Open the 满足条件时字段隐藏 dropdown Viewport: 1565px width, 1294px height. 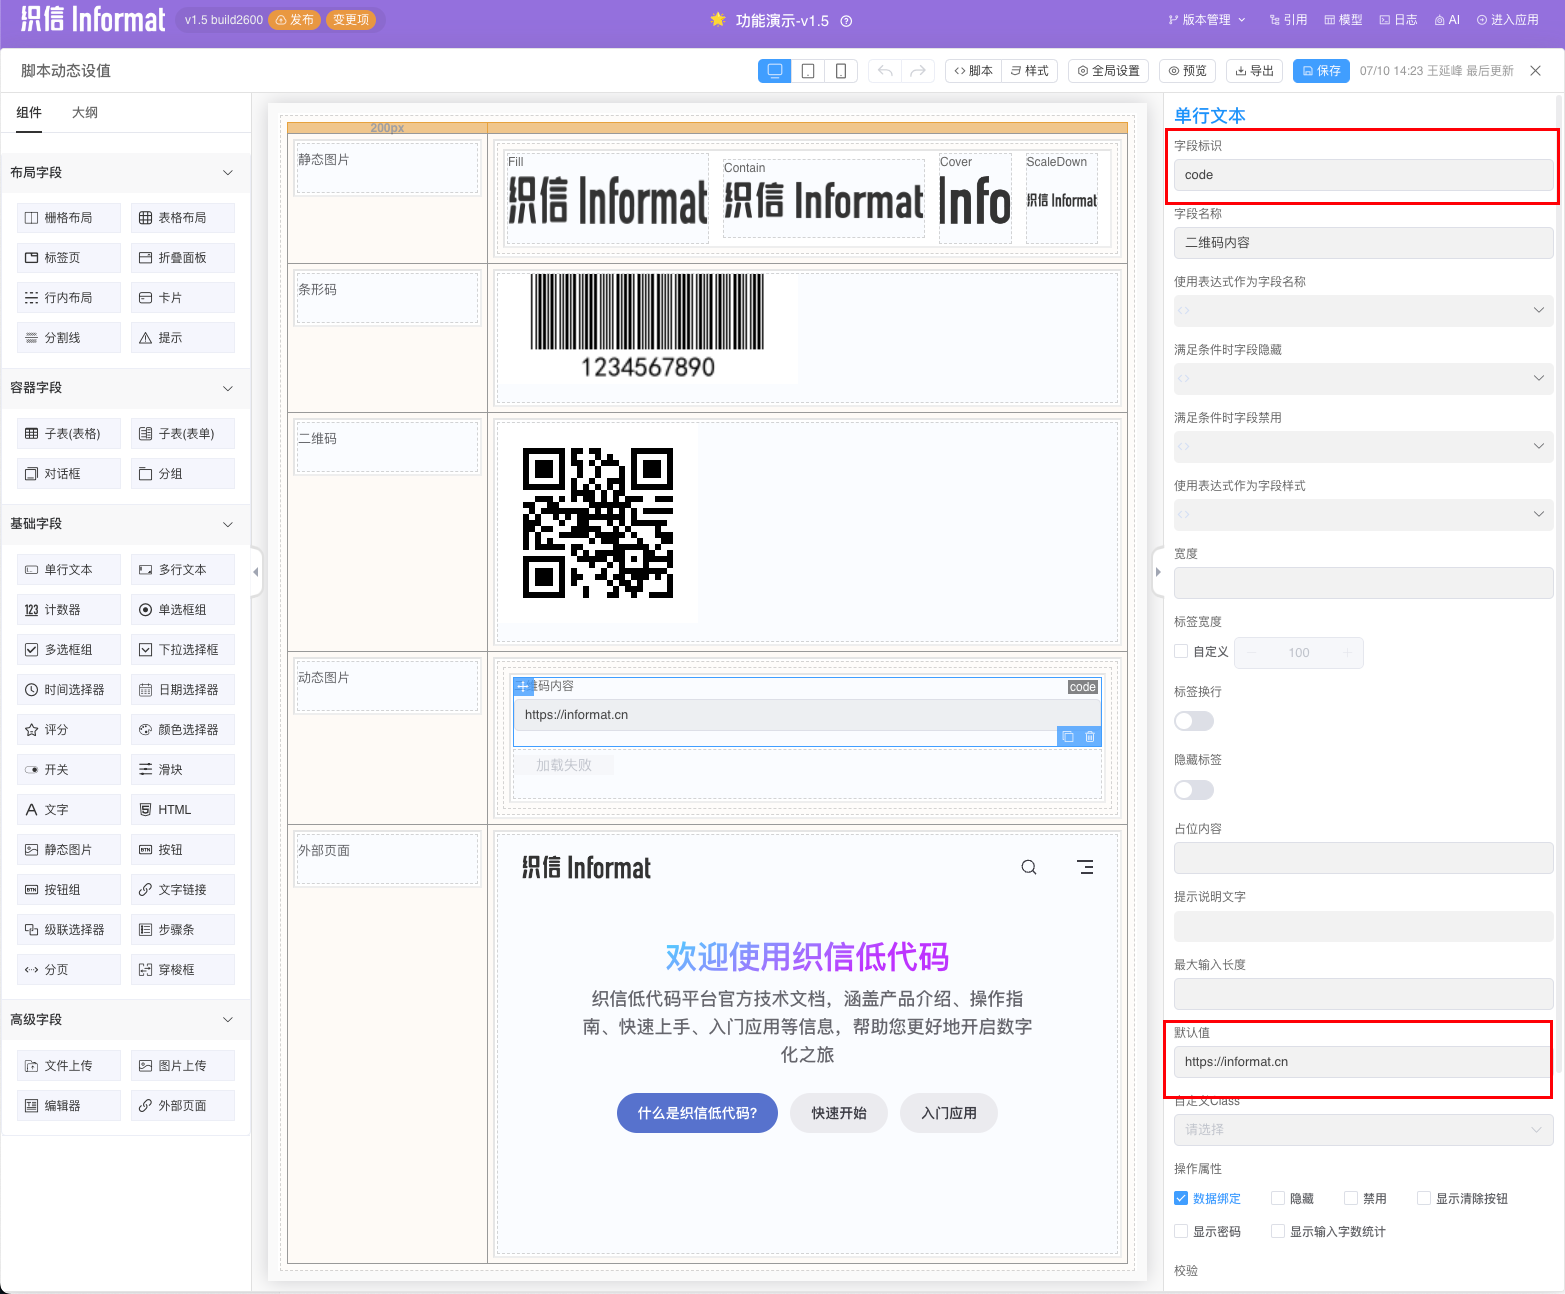(1362, 379)
